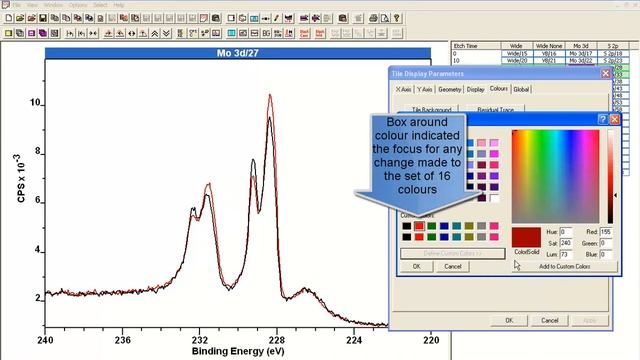
Task: Click the question mark help toolbar icon
Action: pos(396,18)
